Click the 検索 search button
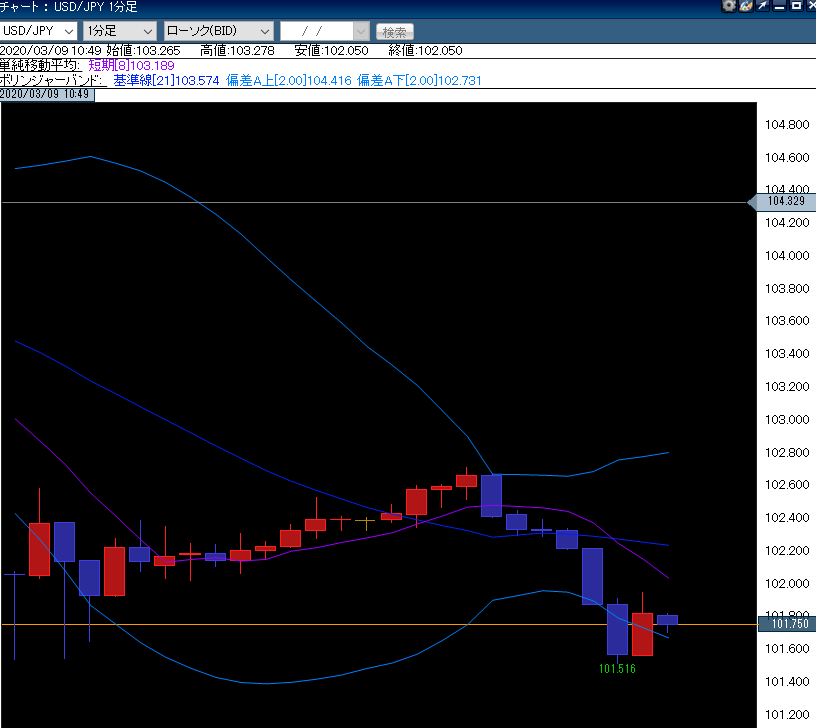 394,32
